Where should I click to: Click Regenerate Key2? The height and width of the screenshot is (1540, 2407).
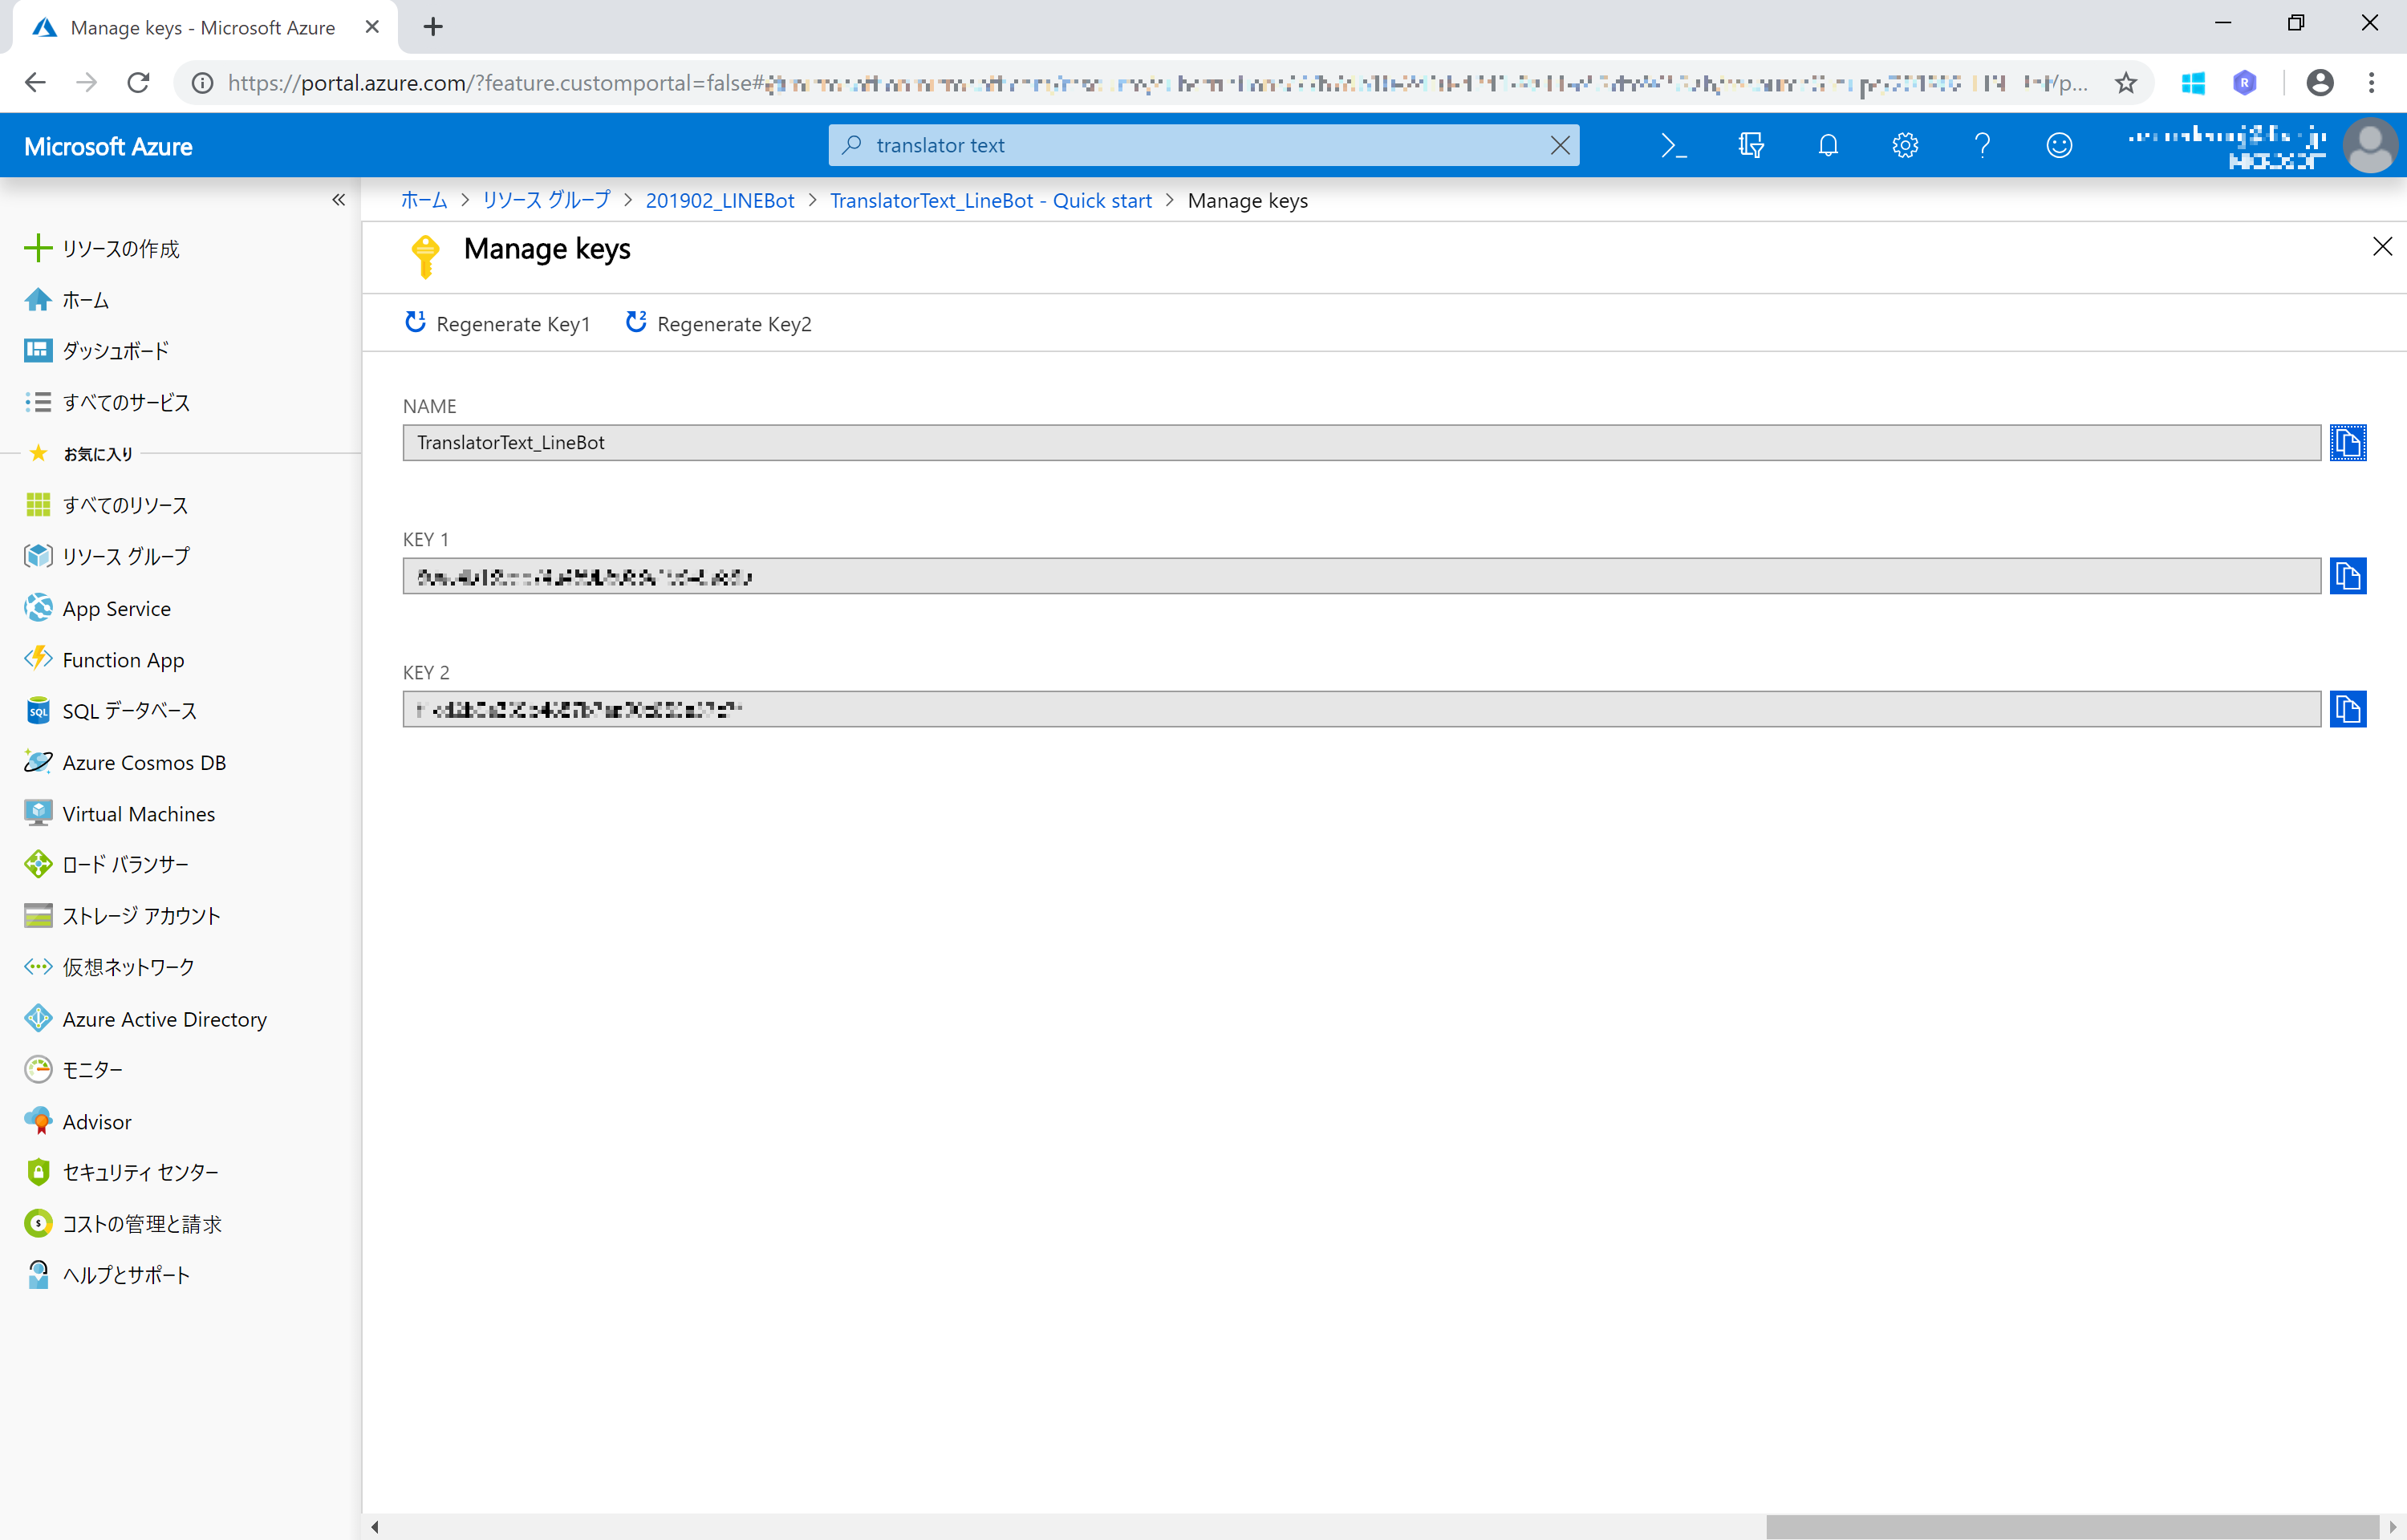point(718,323)
